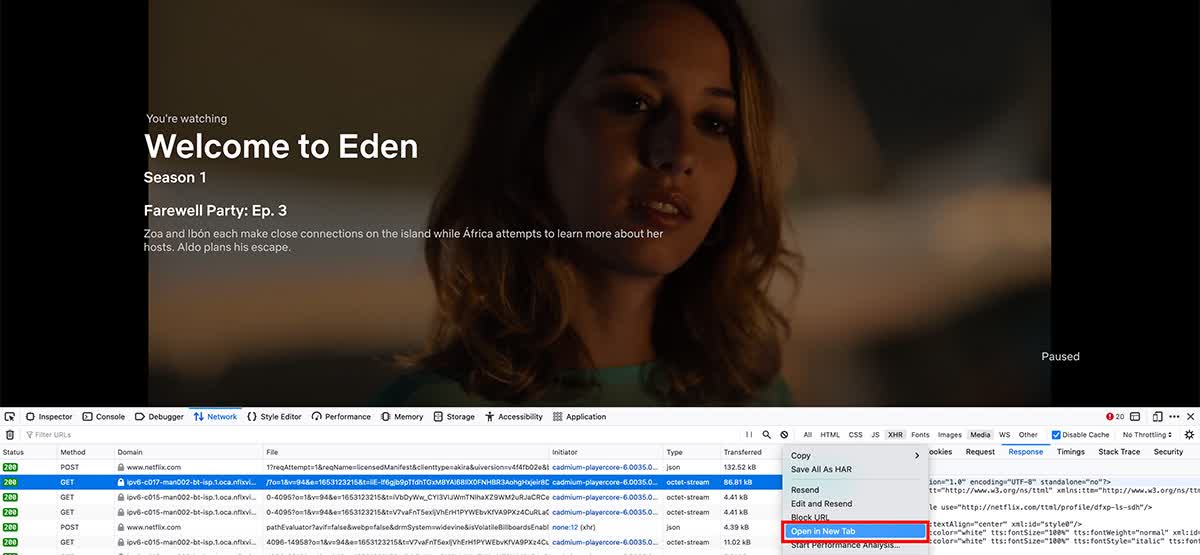The height and width of the screenshot is (555, 1200).
Task: Open the Memory panel
Action: pyautogui.click(x=402, y=417)
